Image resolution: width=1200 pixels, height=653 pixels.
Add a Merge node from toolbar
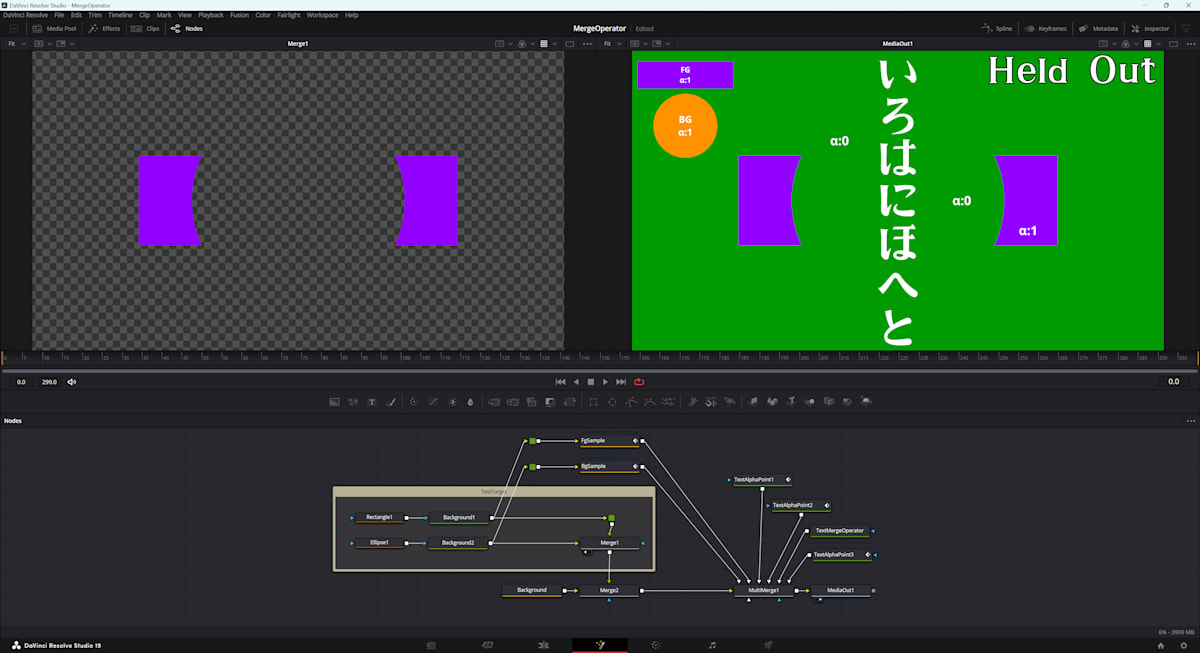pyautogui.click(x=494, y=402)
